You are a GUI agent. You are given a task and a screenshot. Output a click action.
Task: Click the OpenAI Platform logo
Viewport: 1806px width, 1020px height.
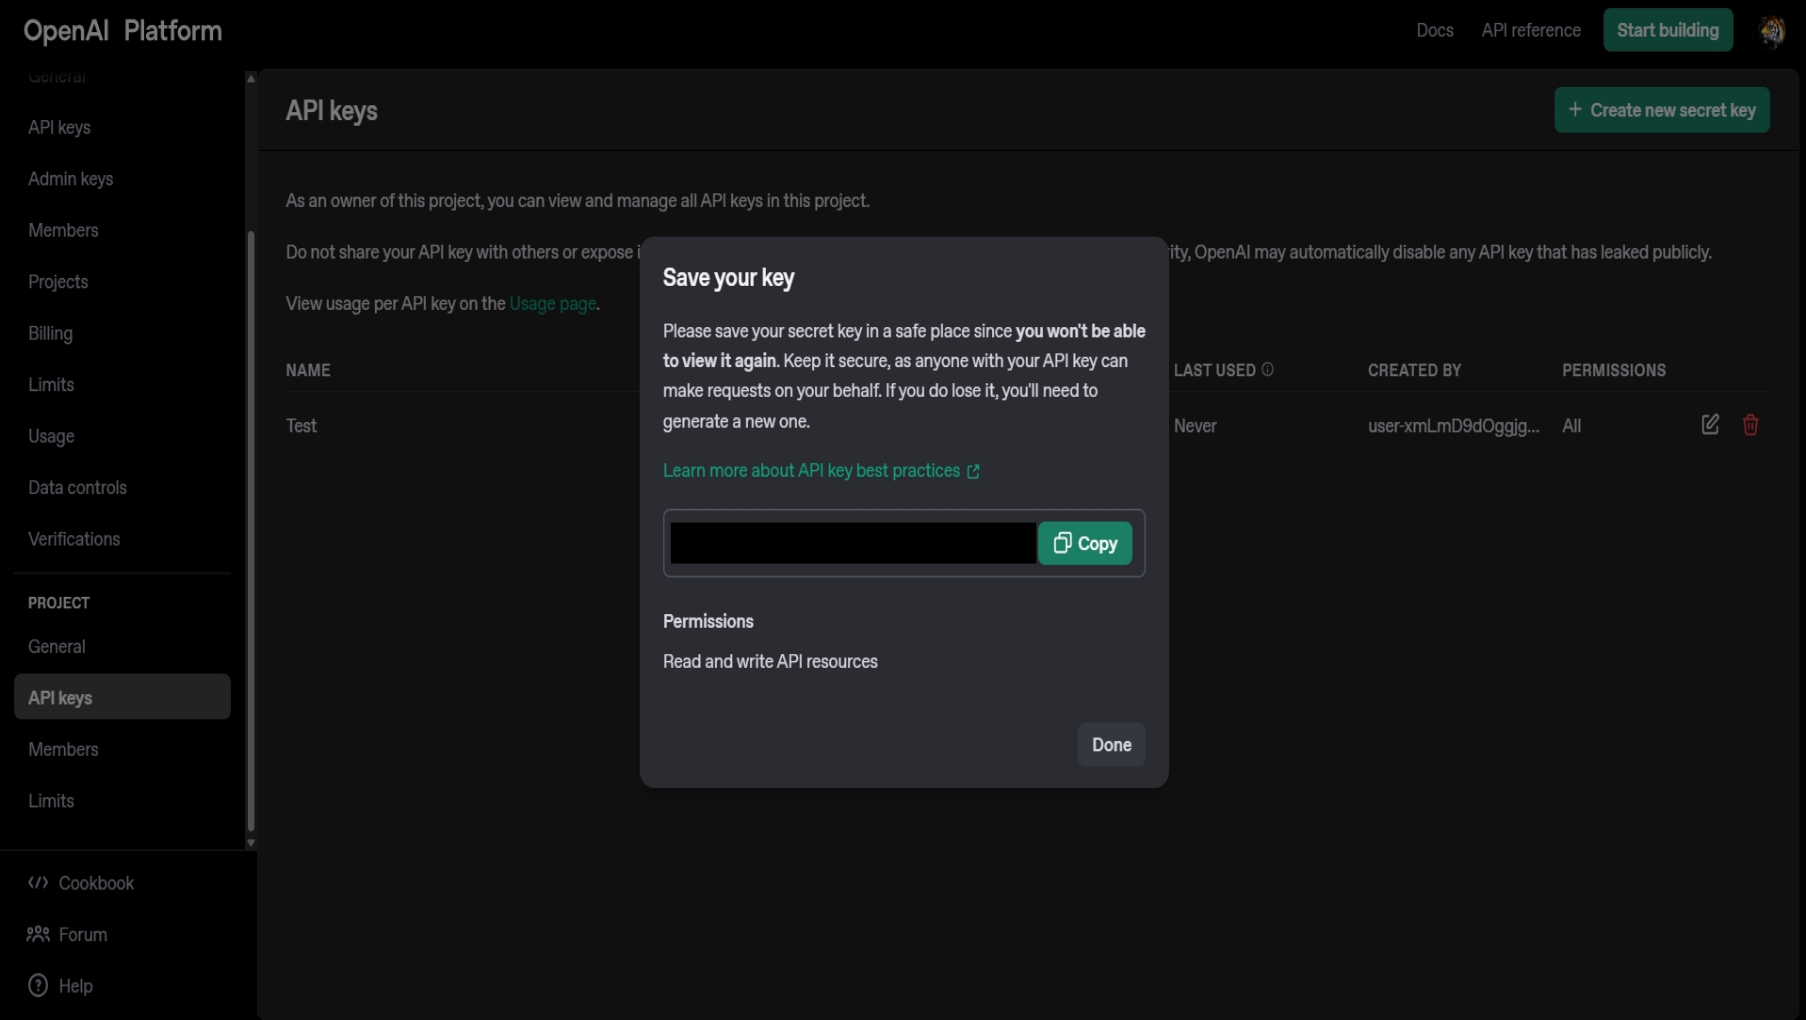point(122,31)
